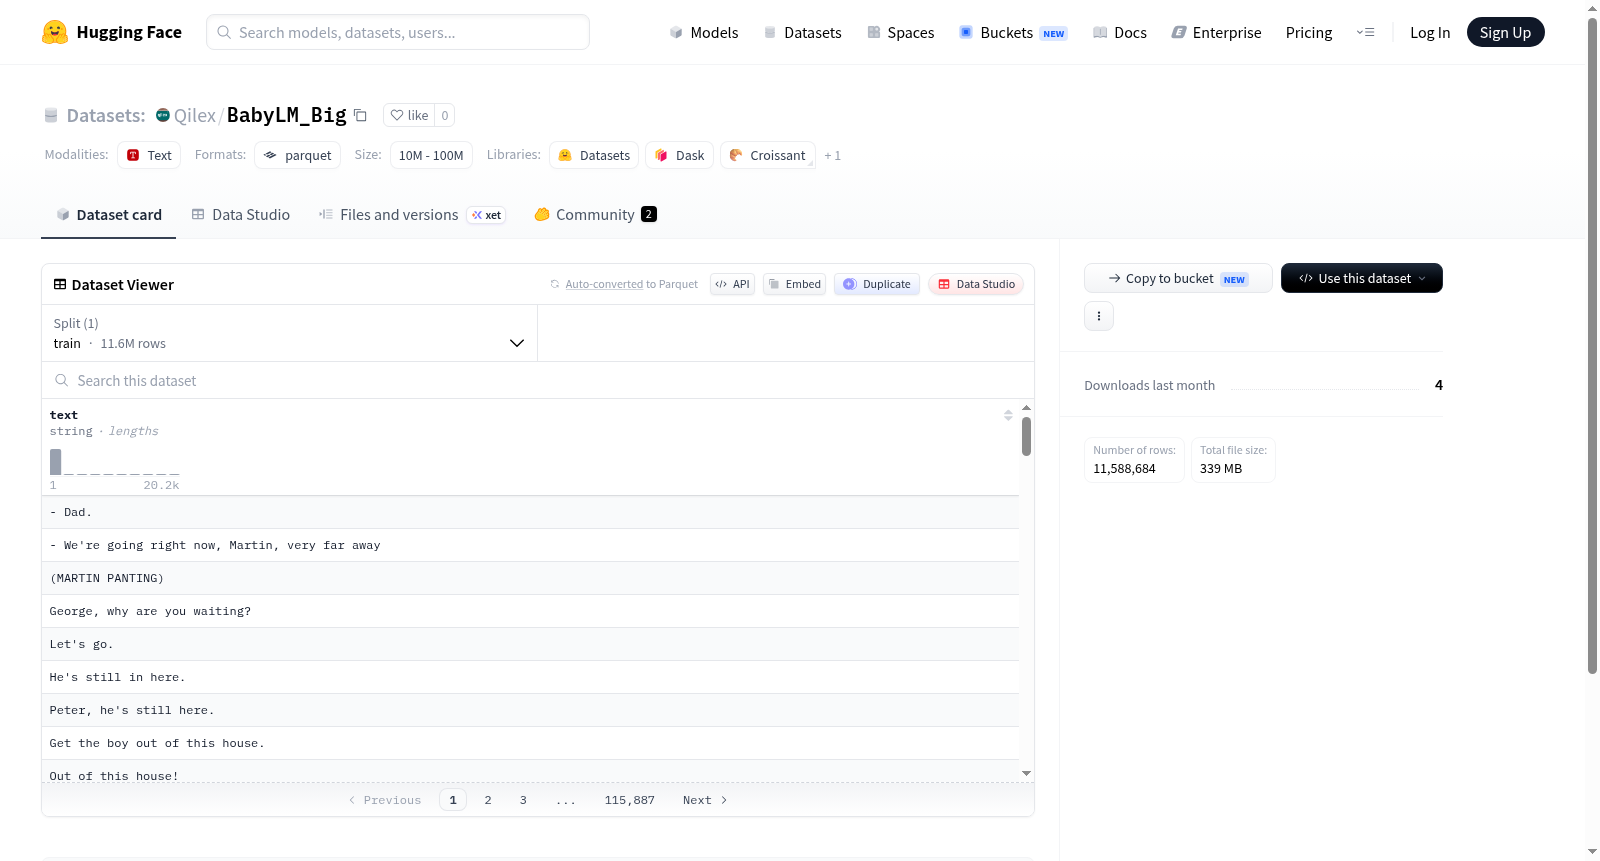The height and width of the screenshot is (861, 1600).
Task: Click the dataset viewer vertical scrollbar
Action: [1026, 437]
